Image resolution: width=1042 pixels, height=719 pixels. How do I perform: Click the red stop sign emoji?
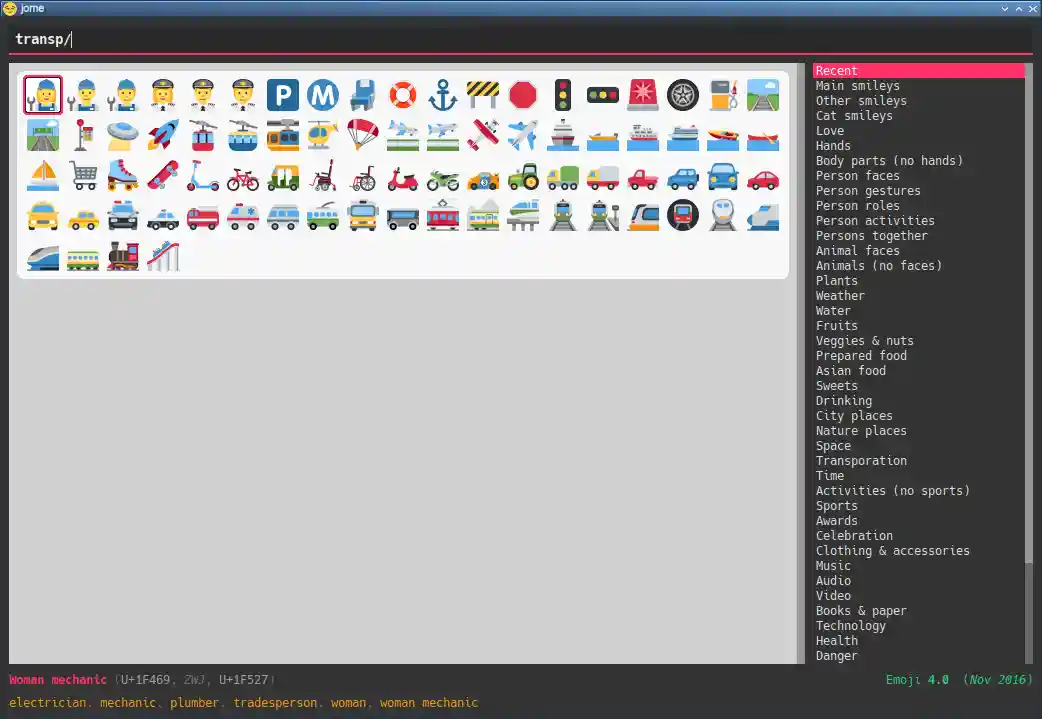coord(523,95)
